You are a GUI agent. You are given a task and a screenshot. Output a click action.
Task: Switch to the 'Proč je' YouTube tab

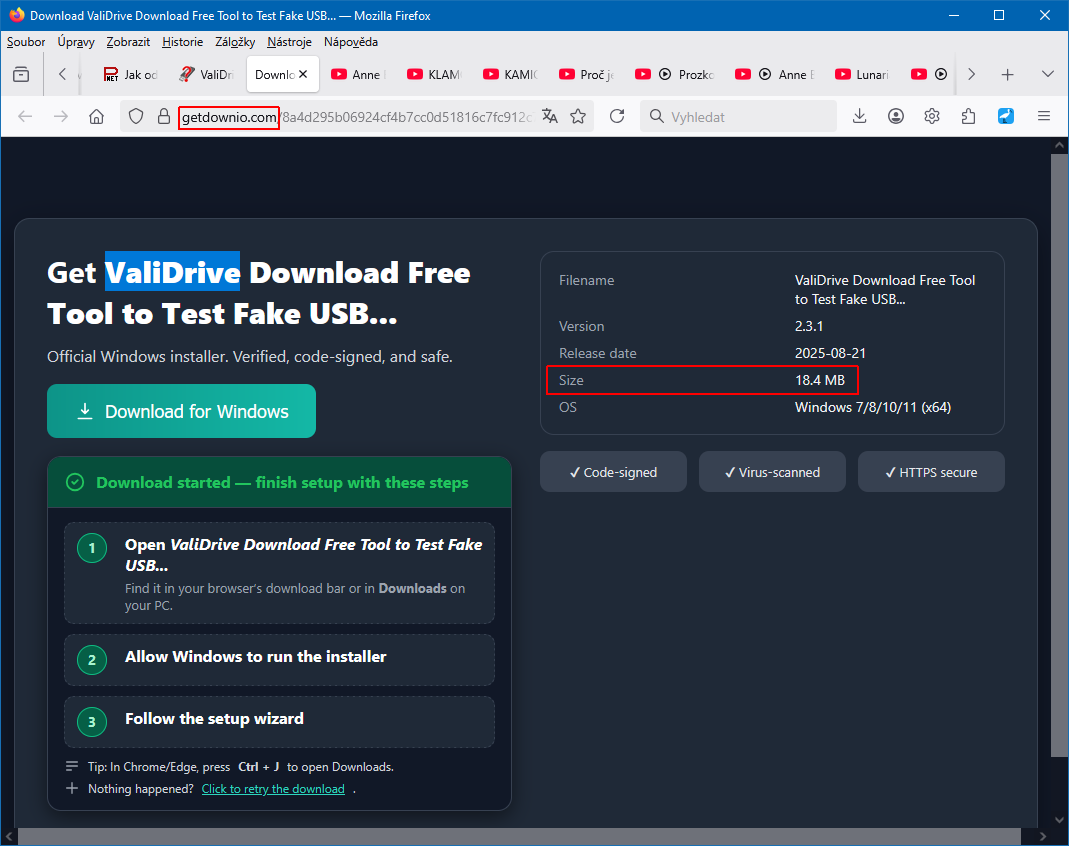coord(586,74)
